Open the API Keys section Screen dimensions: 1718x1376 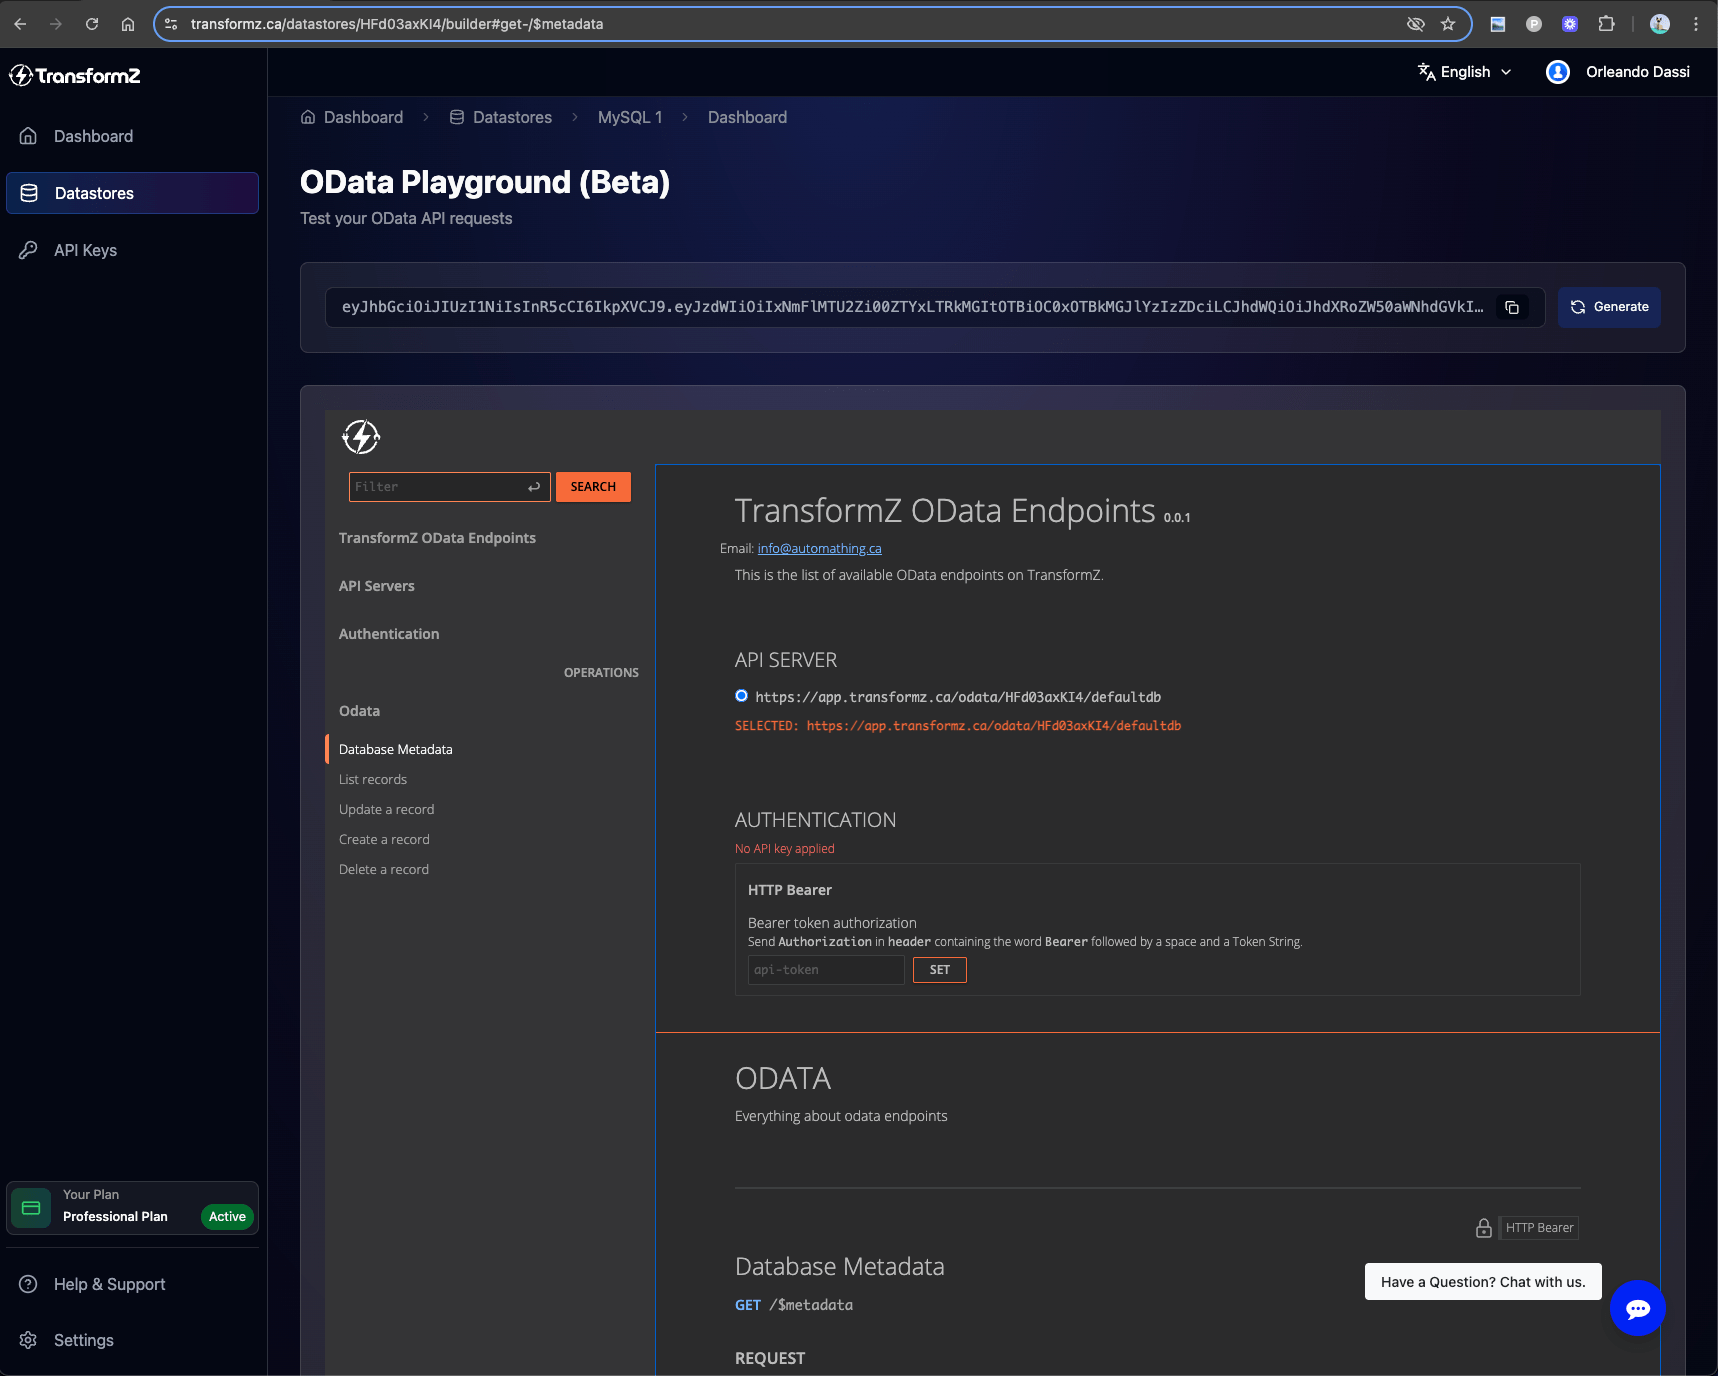(x=84, y=249)
